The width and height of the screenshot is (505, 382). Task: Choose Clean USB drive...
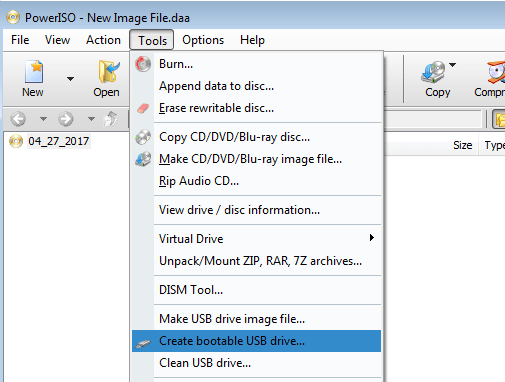coord(256,363)
